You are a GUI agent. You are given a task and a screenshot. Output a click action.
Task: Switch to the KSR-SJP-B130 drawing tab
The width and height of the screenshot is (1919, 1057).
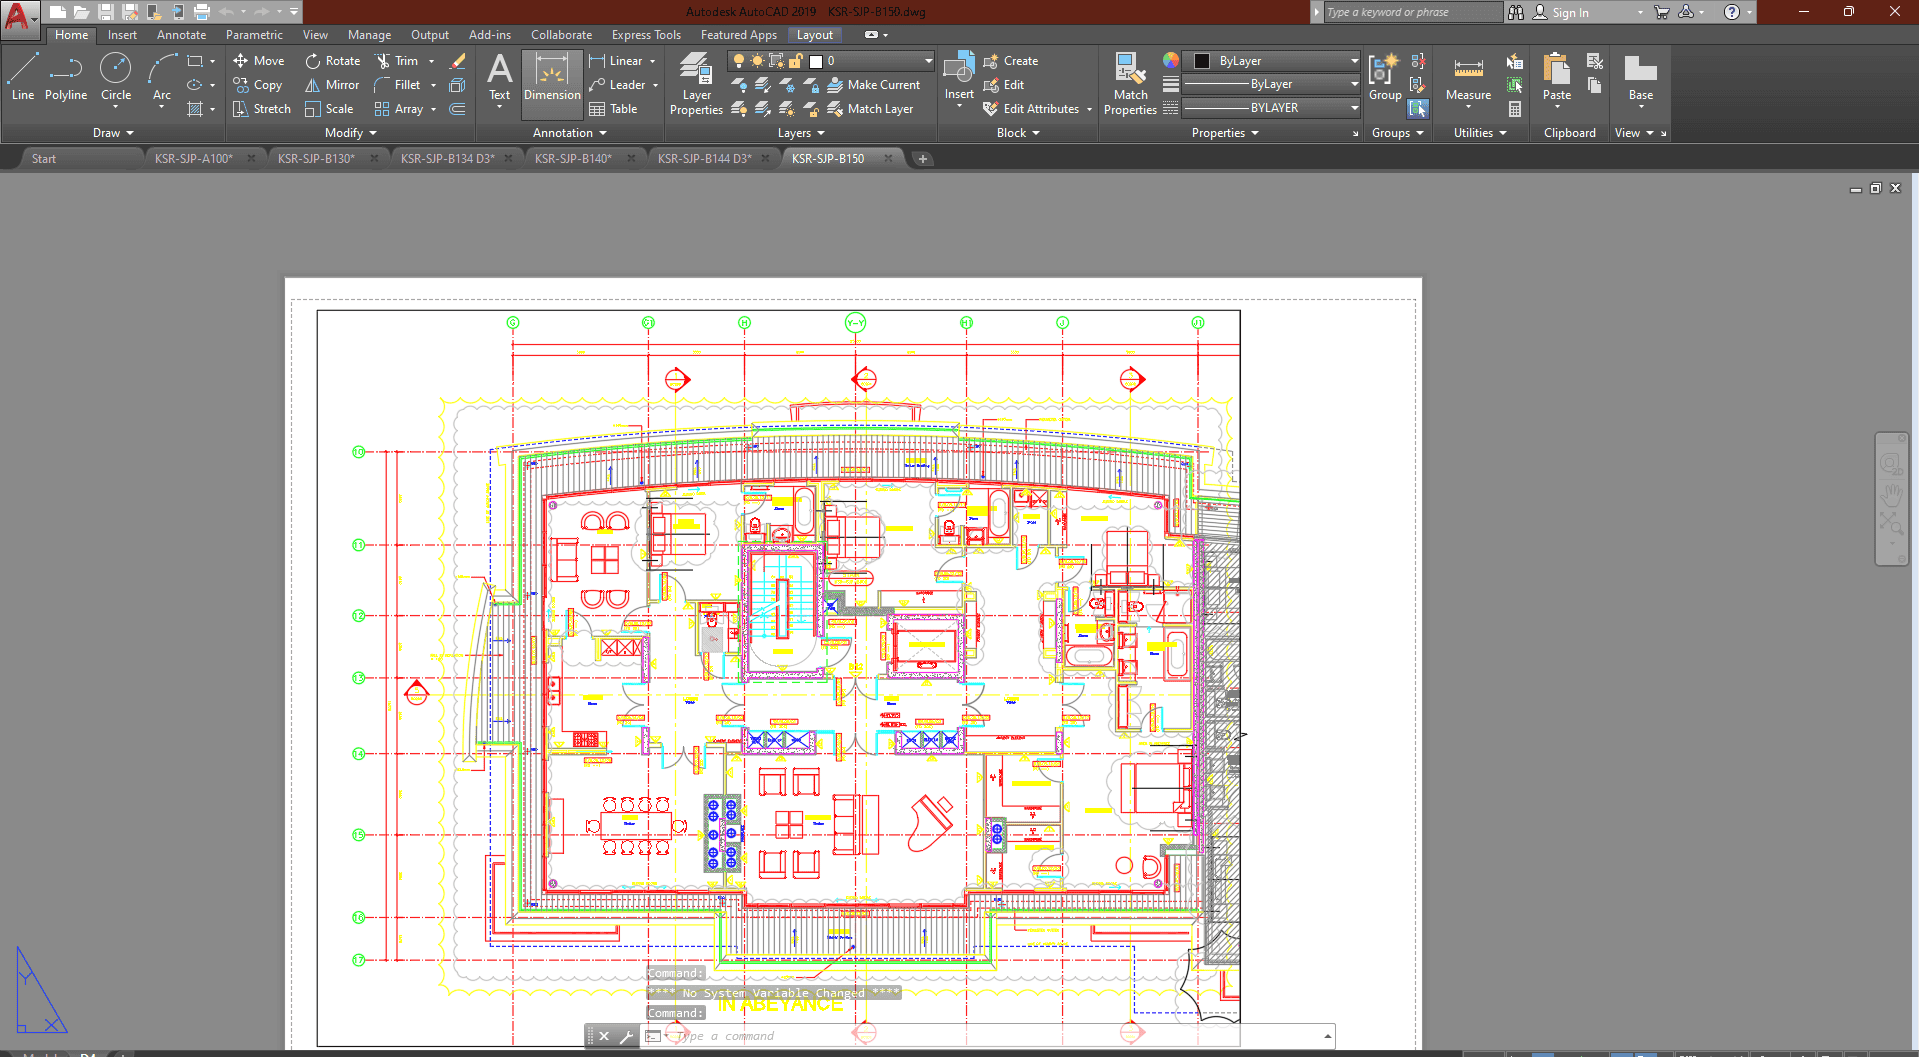click(x=316, y=159)
